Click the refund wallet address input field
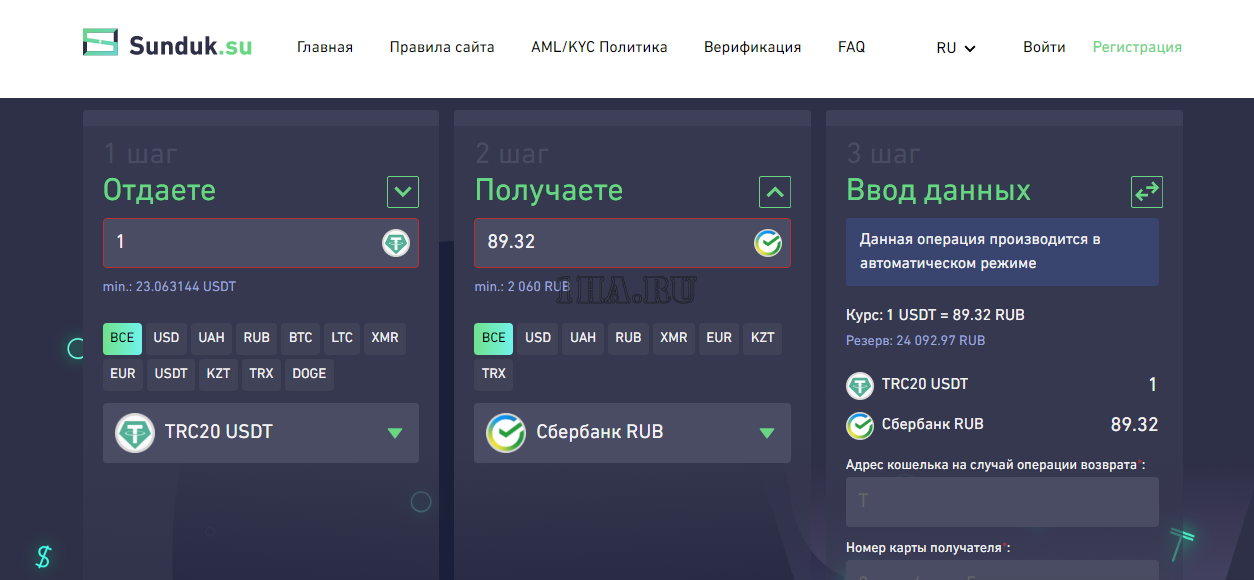 (x=1002, y=501)
